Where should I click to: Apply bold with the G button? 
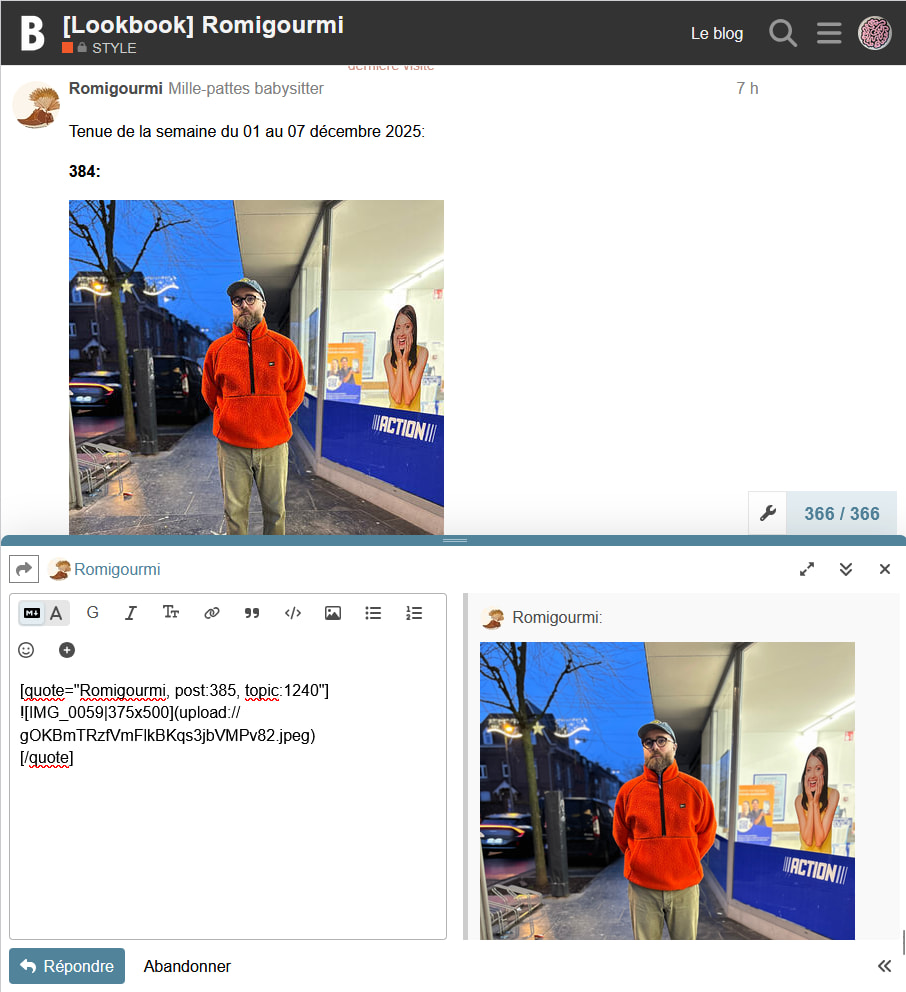93,613
